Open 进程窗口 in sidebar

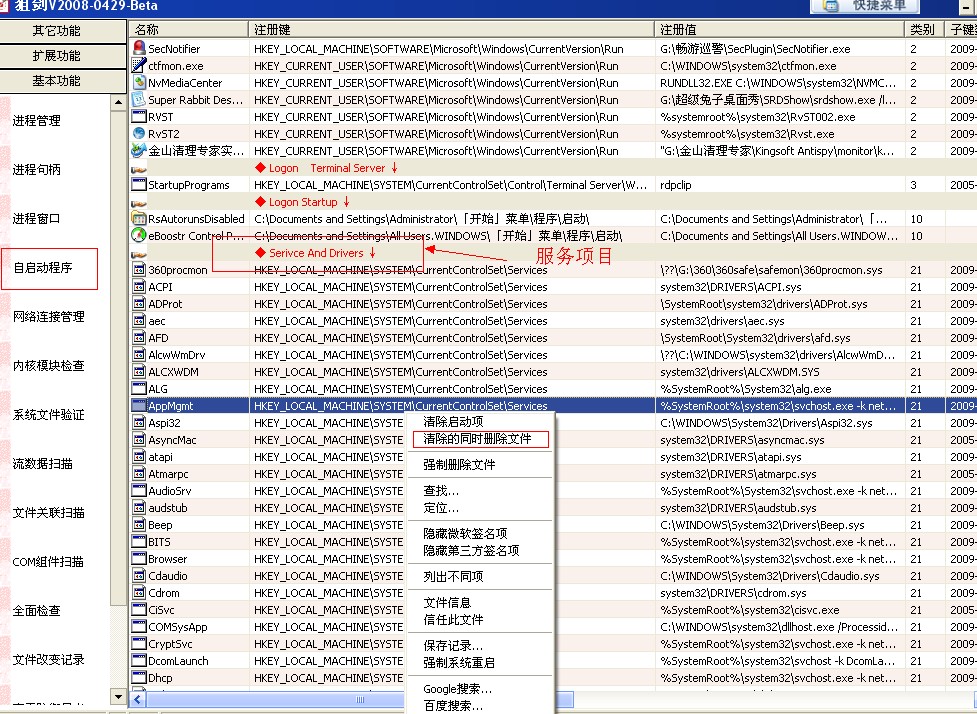pyautogui.click(x=36, y=219)
